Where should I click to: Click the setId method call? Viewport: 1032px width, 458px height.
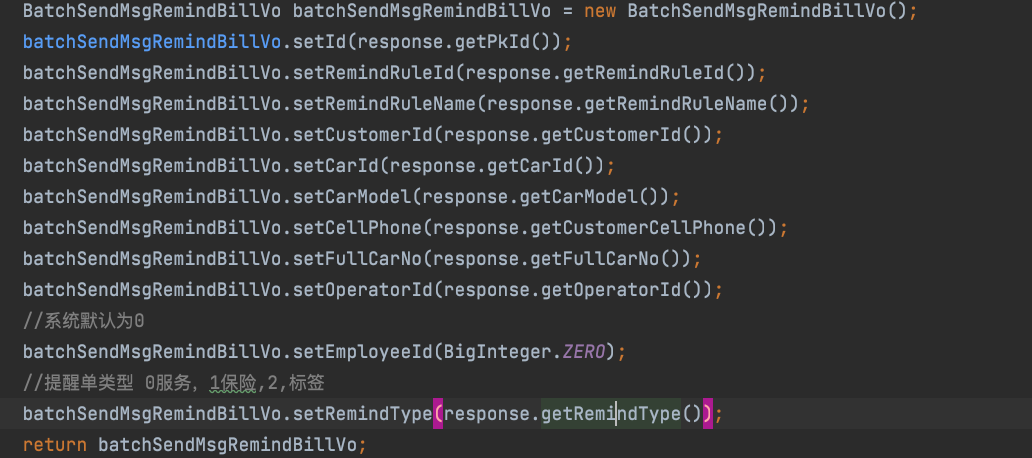(319, 42)
